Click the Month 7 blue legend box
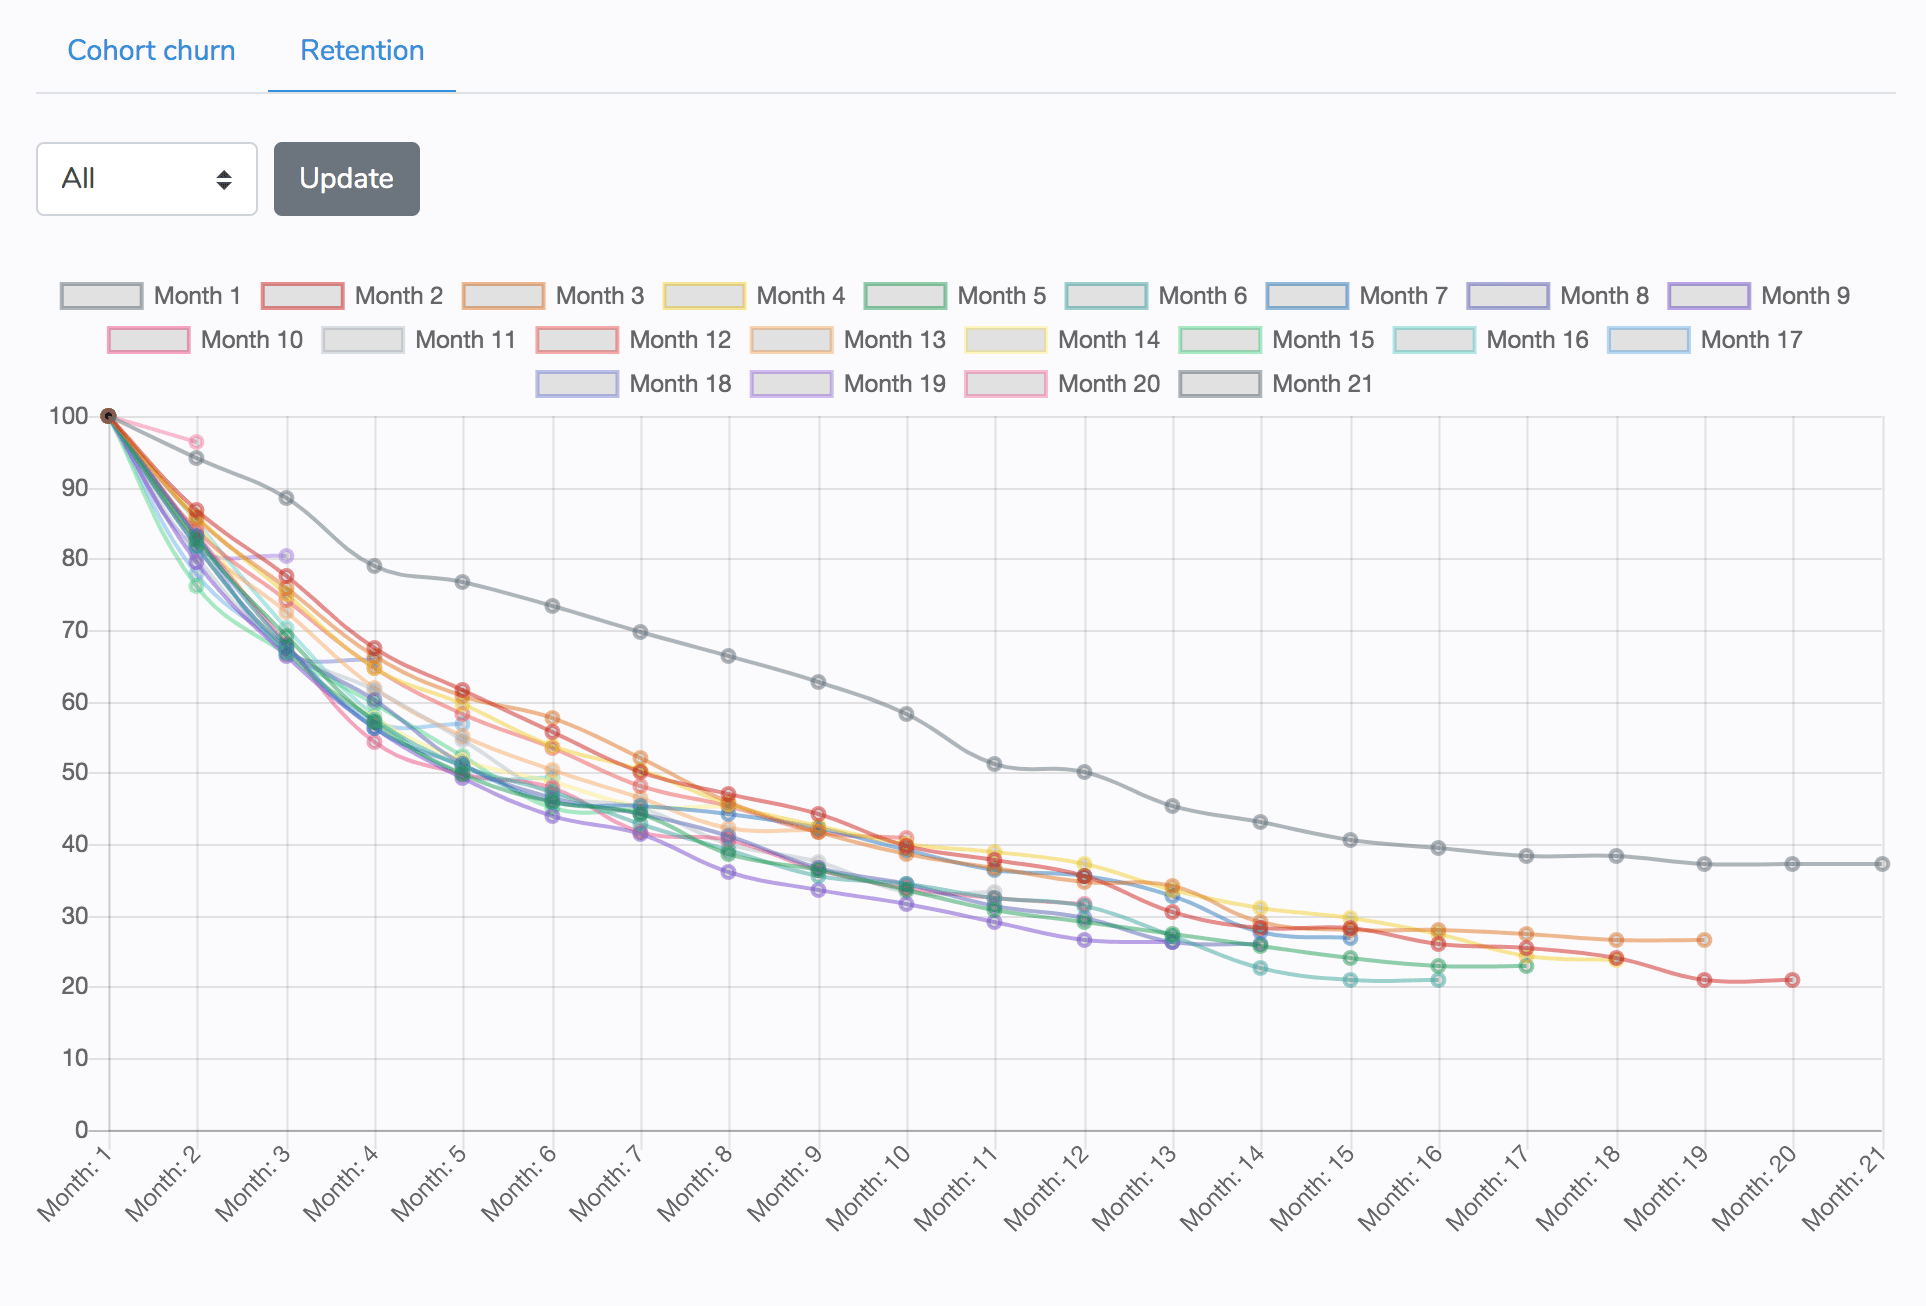The image size is (1926, 1306). tap(1307, 296)
